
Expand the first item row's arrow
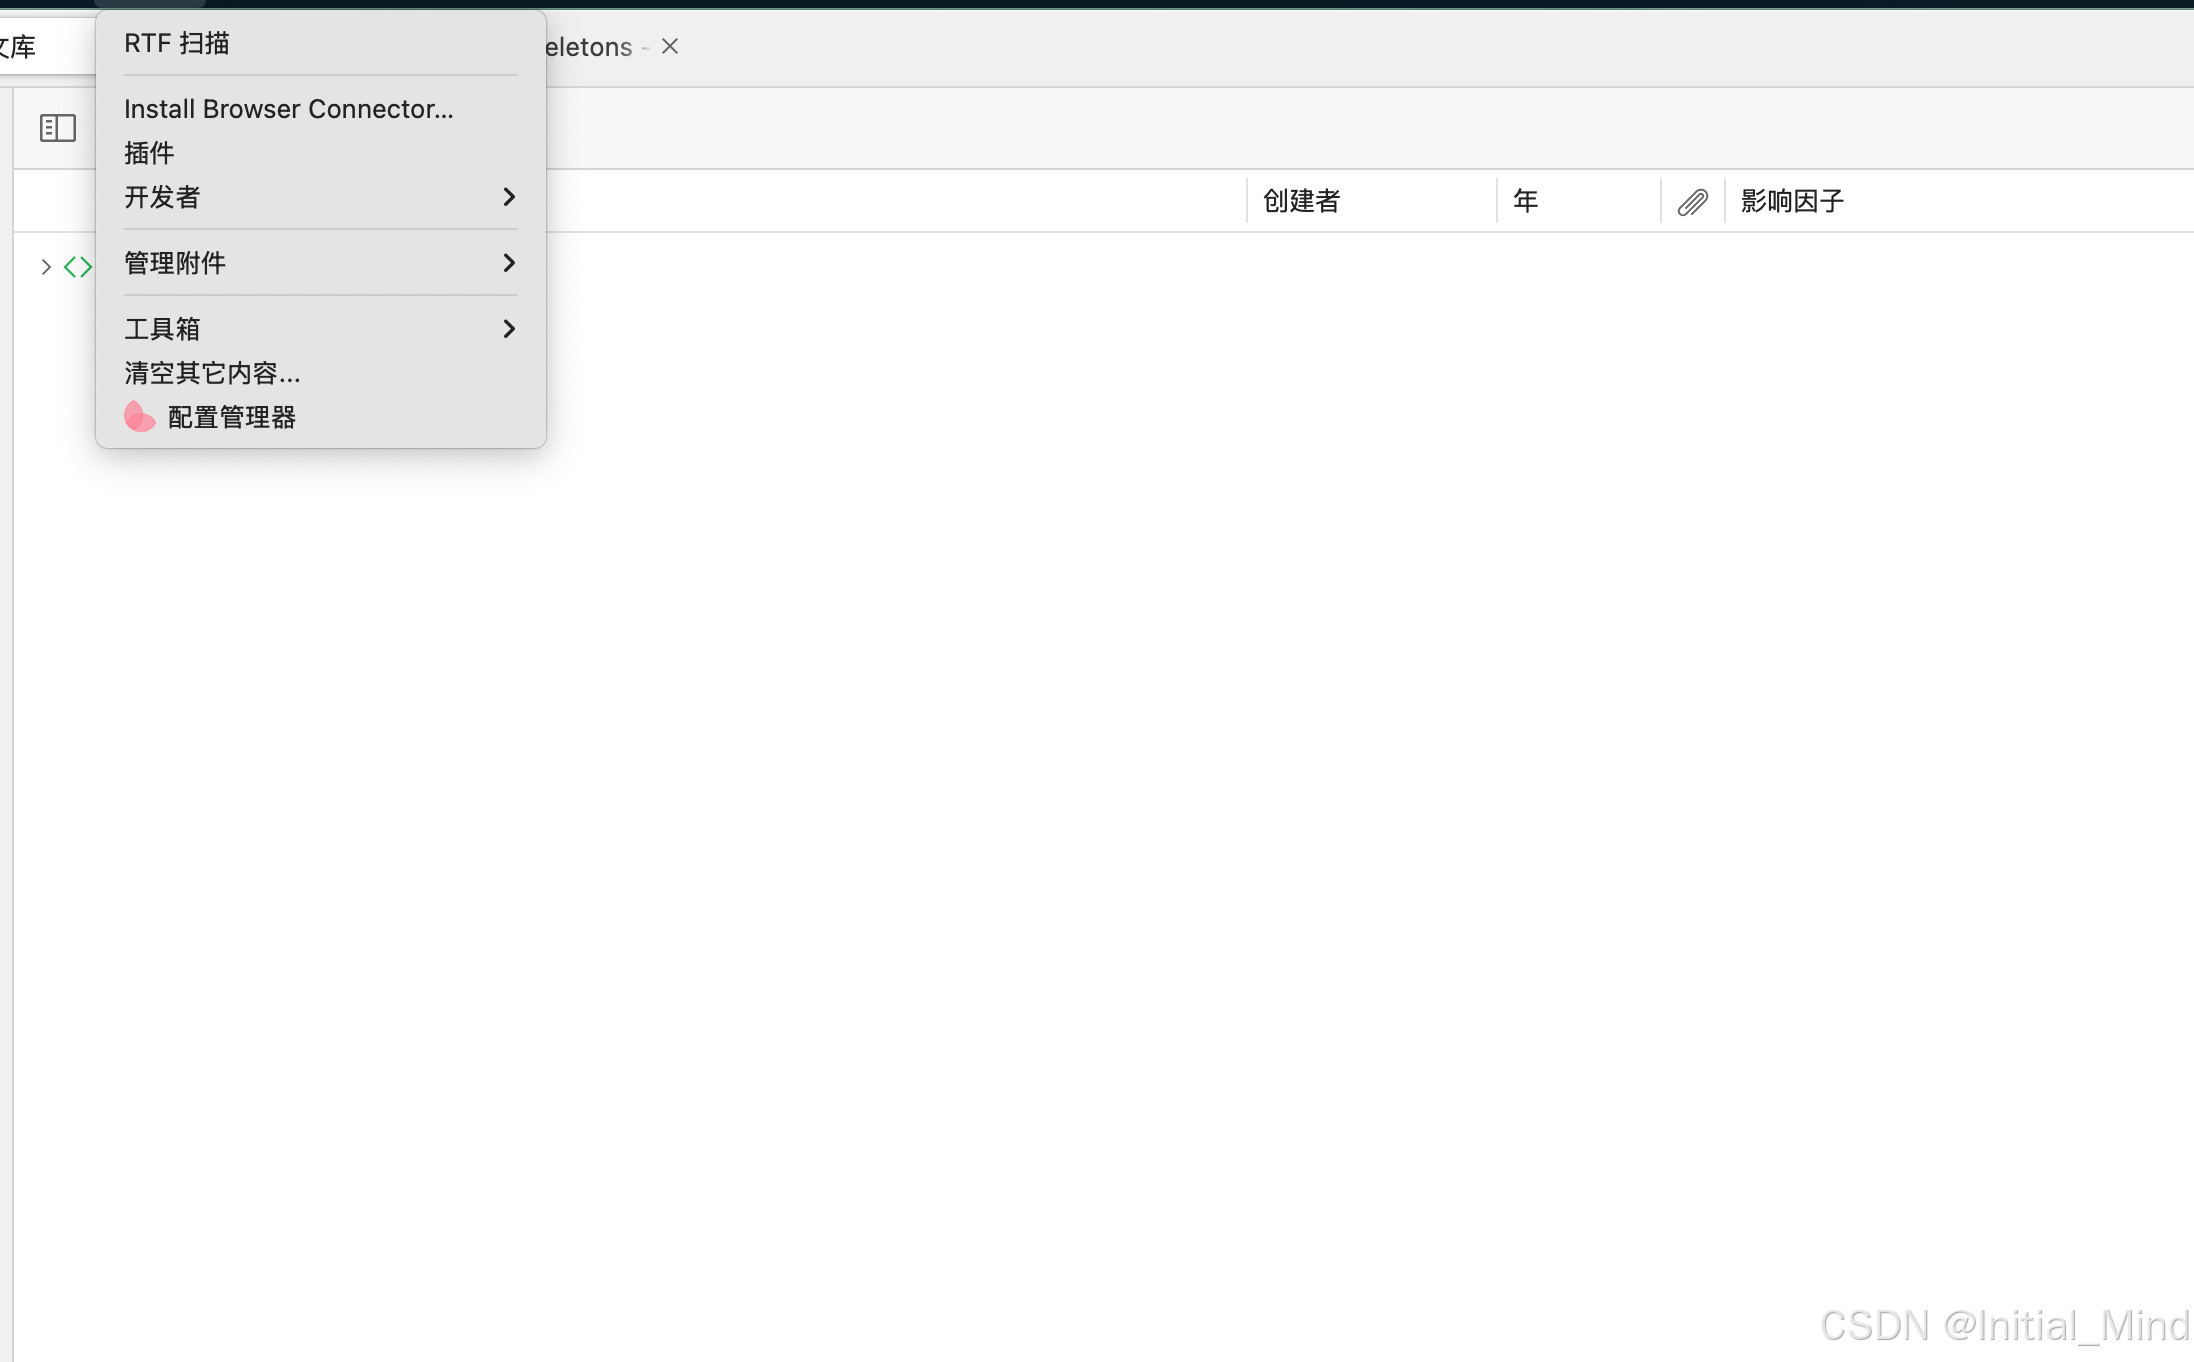[x=45, y=267]
